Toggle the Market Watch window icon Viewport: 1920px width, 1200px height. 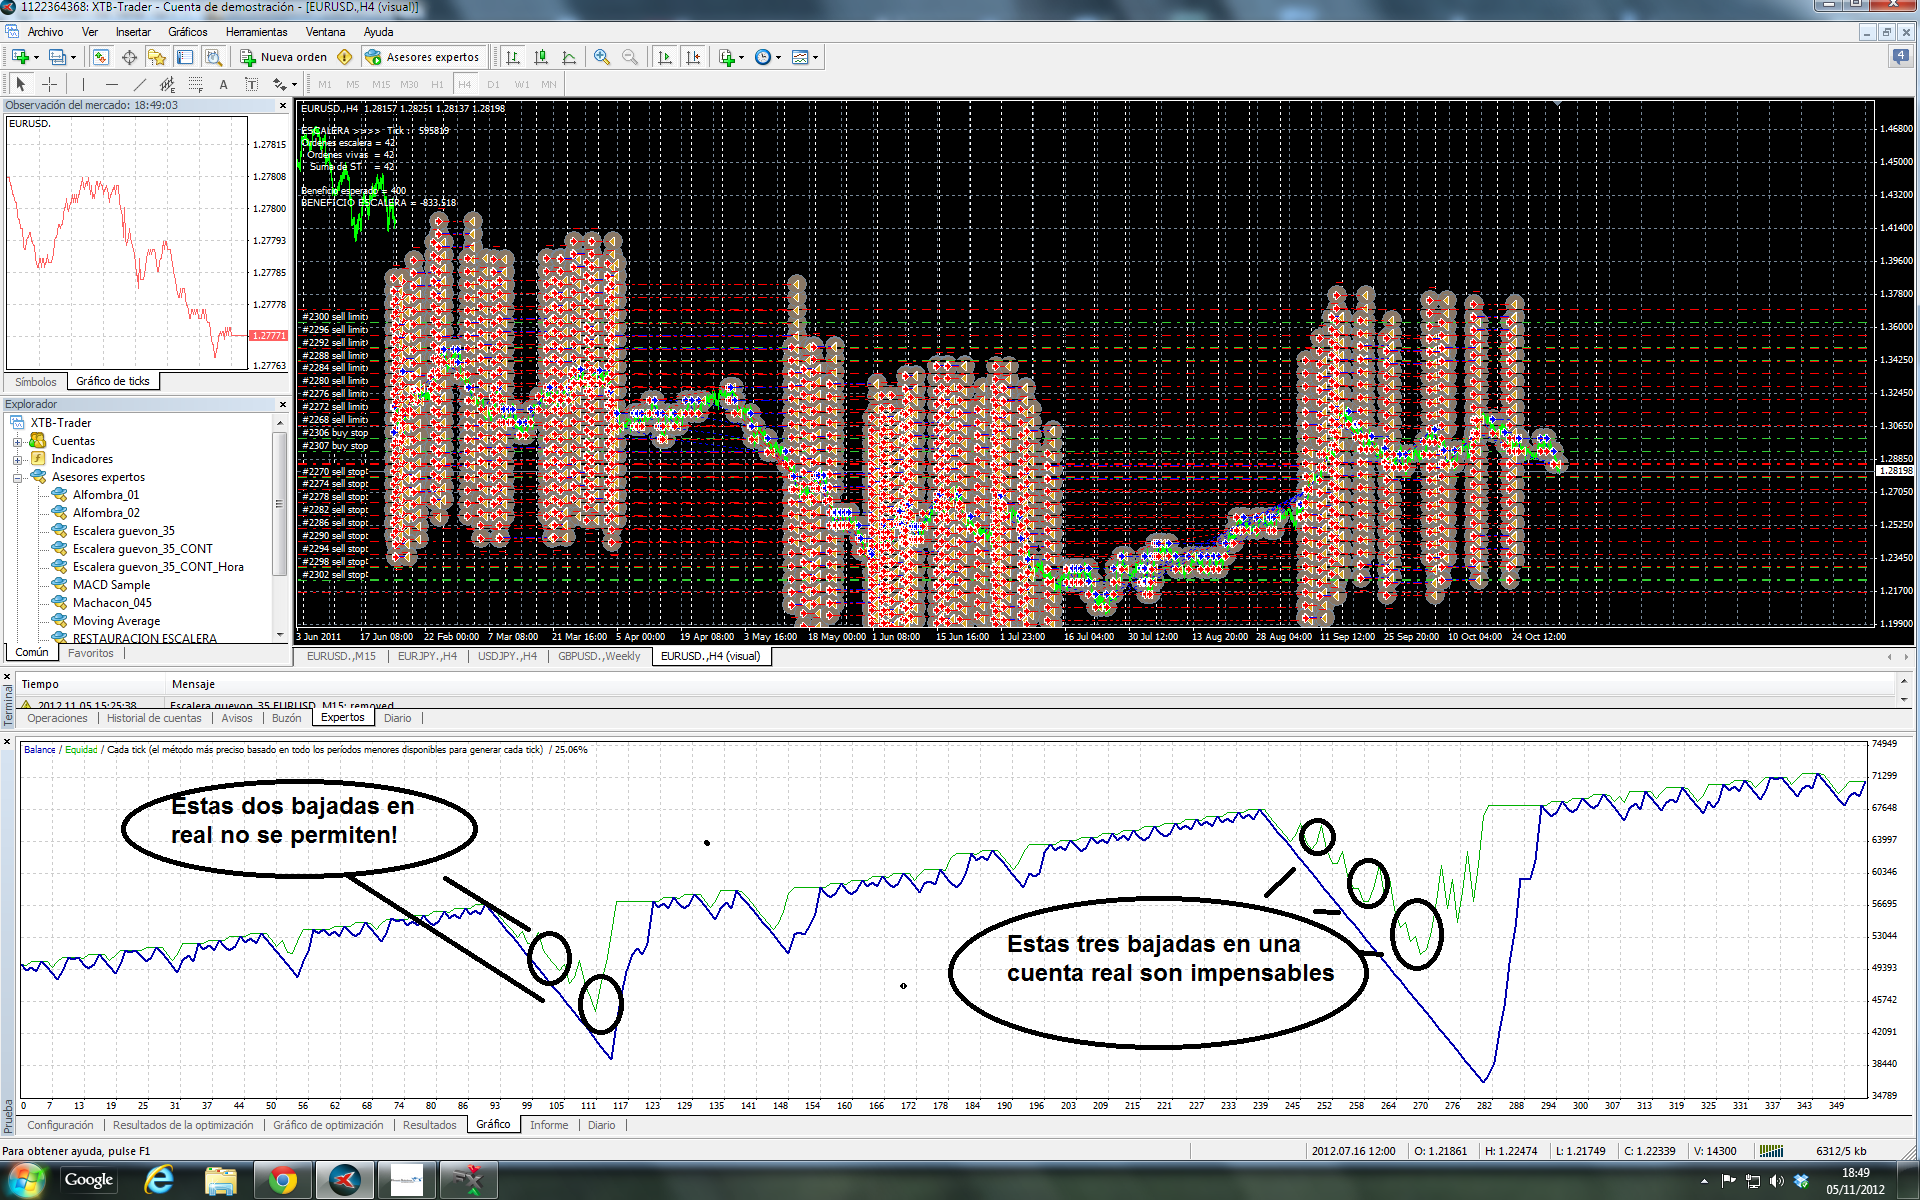pyautogui.click(x=101, y=57)
